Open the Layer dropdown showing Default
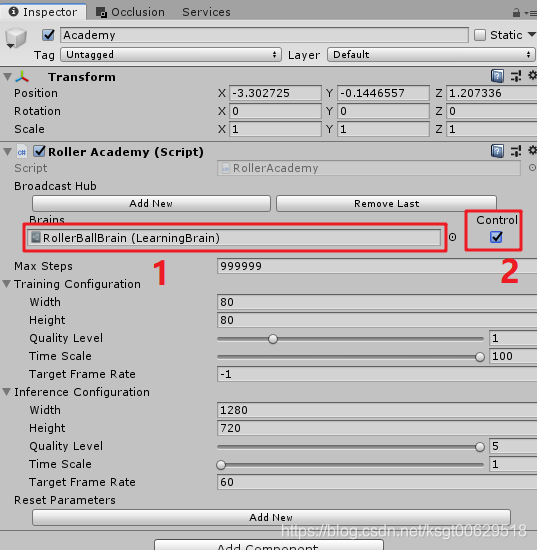The width and height of the screenshot is (537, 550). [431, 55]
